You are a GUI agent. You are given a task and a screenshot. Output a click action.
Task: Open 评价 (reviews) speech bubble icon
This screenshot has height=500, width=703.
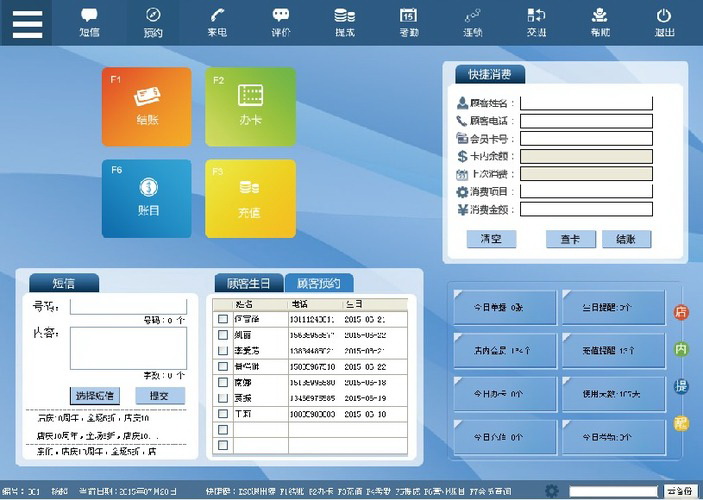(x=281, y=22)
